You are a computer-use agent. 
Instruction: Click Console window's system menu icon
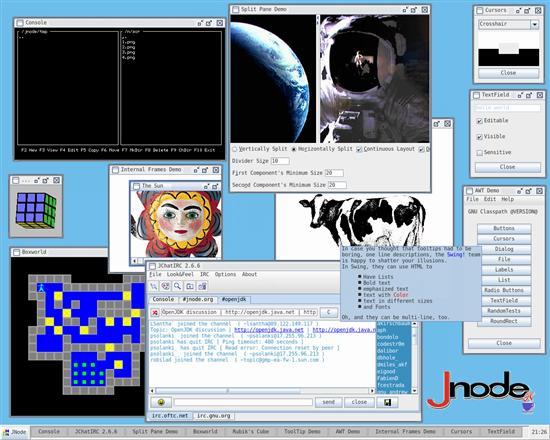(x=20, y=23)
